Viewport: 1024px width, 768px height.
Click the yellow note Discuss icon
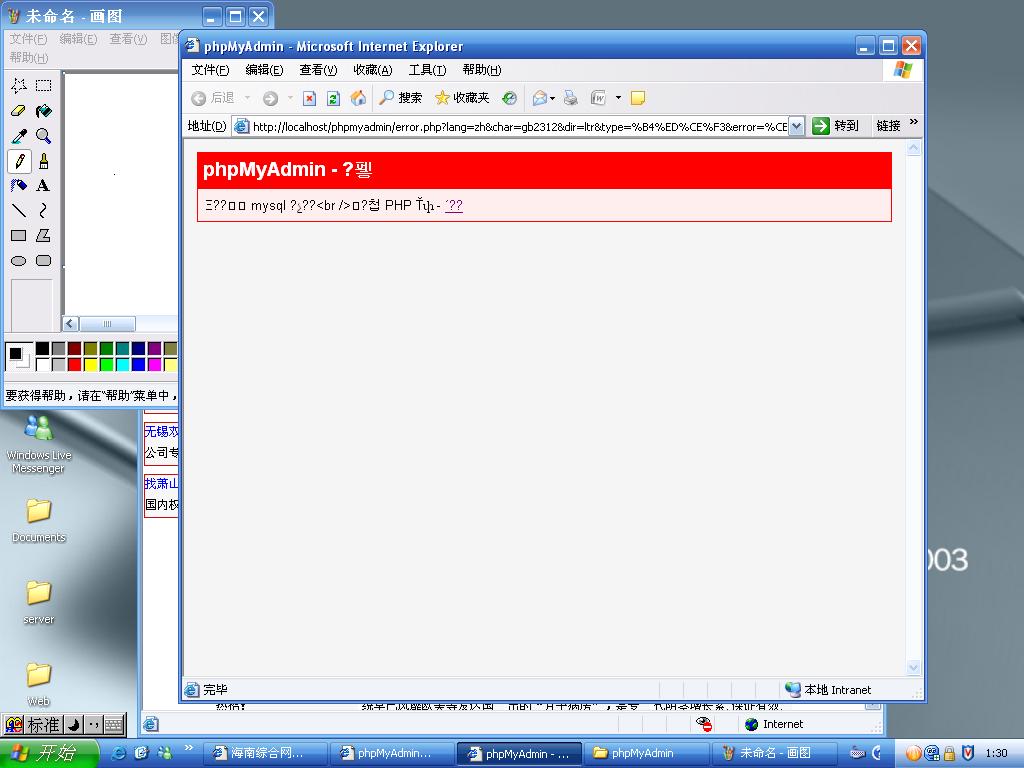point(638,98)
